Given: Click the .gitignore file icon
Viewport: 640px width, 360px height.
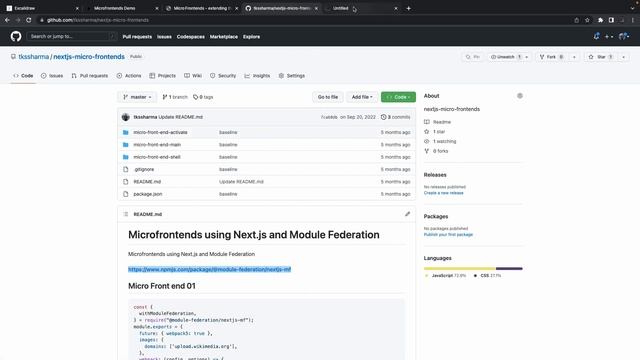Looking at the screenshot, I should coord(126,169).
